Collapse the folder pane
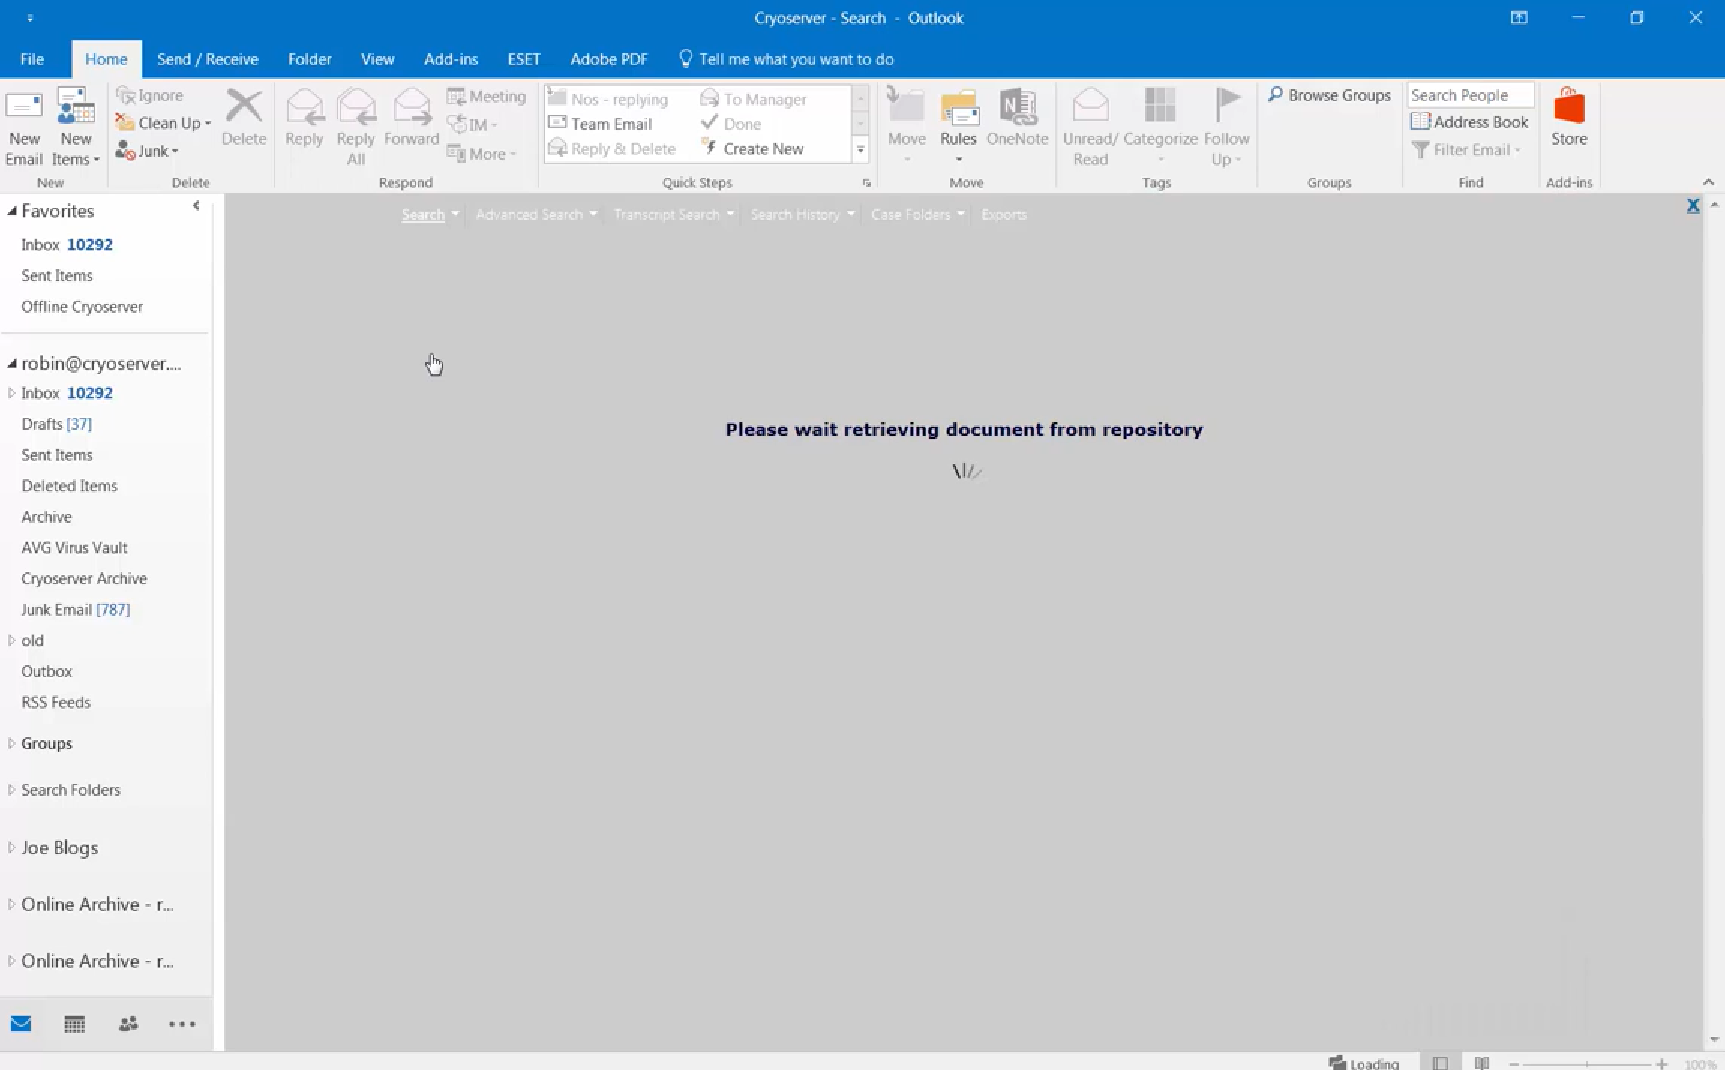The height and width of the screenshot is (1070, 1725). click(x=196, y=206)
